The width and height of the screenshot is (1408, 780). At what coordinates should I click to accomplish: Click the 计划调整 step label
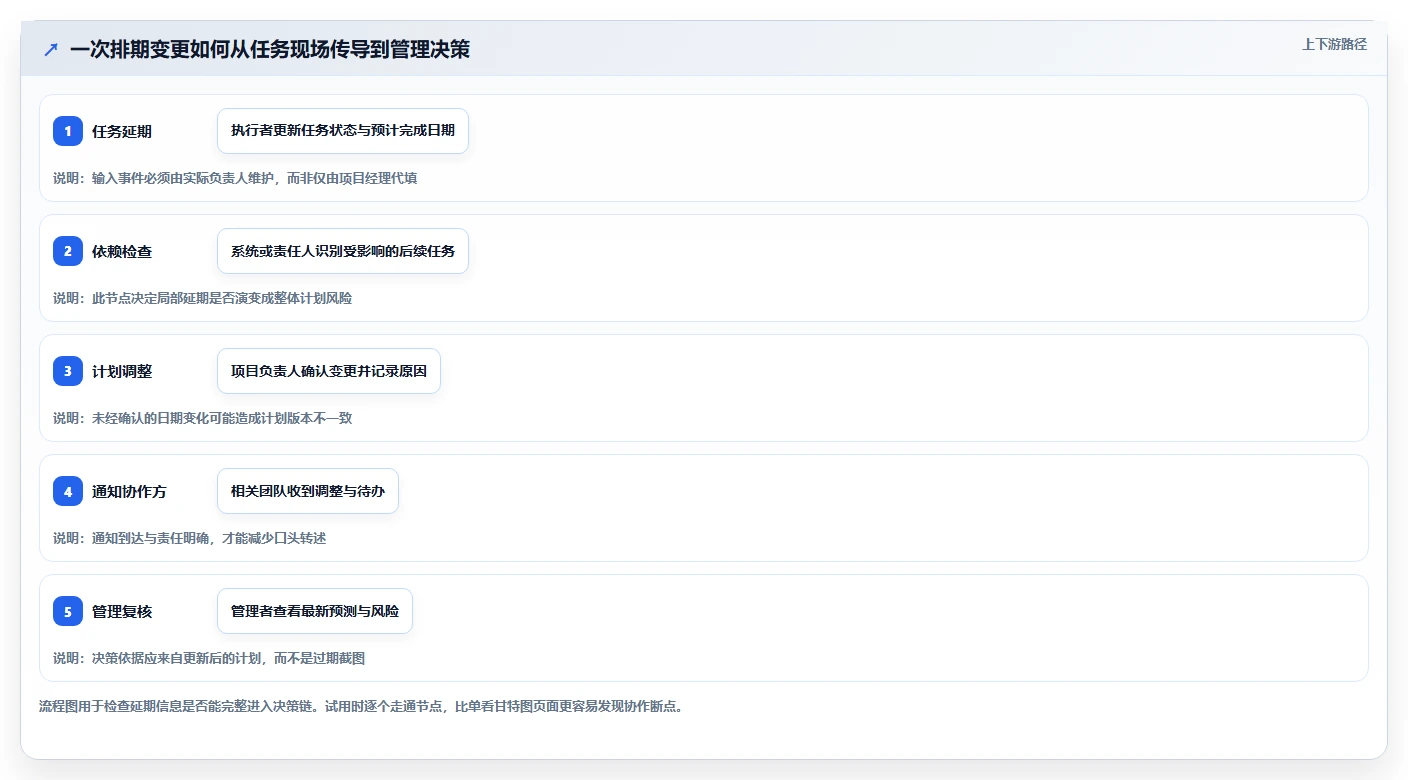(x=122, y=371)
